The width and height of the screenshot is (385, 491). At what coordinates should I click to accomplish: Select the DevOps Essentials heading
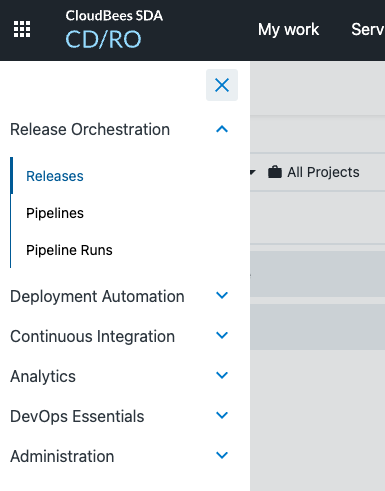coord(77,417)
